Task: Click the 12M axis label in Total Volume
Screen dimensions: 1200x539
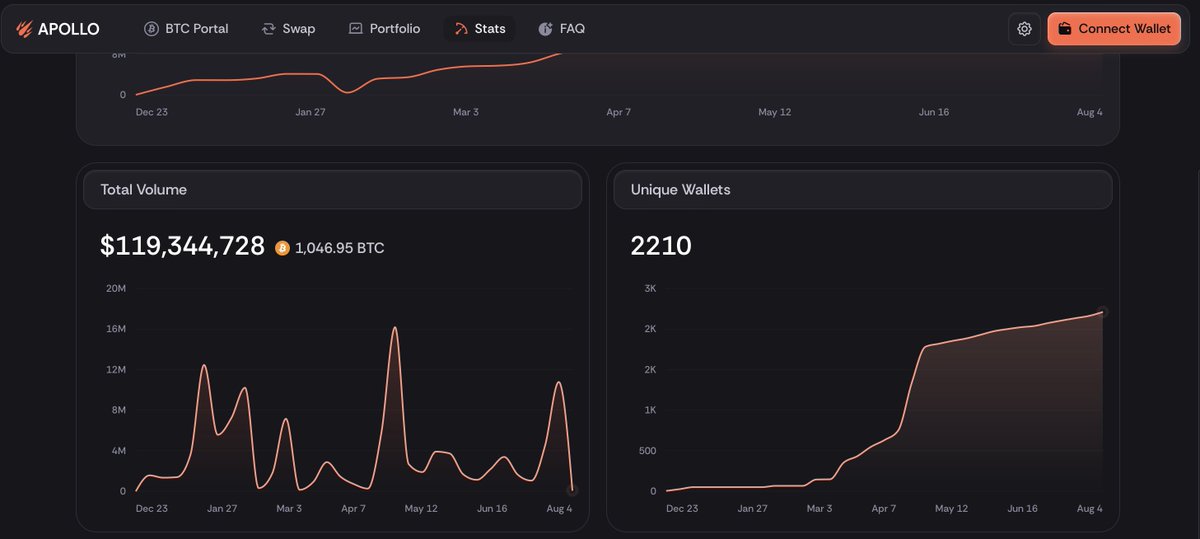Action: 115,370
